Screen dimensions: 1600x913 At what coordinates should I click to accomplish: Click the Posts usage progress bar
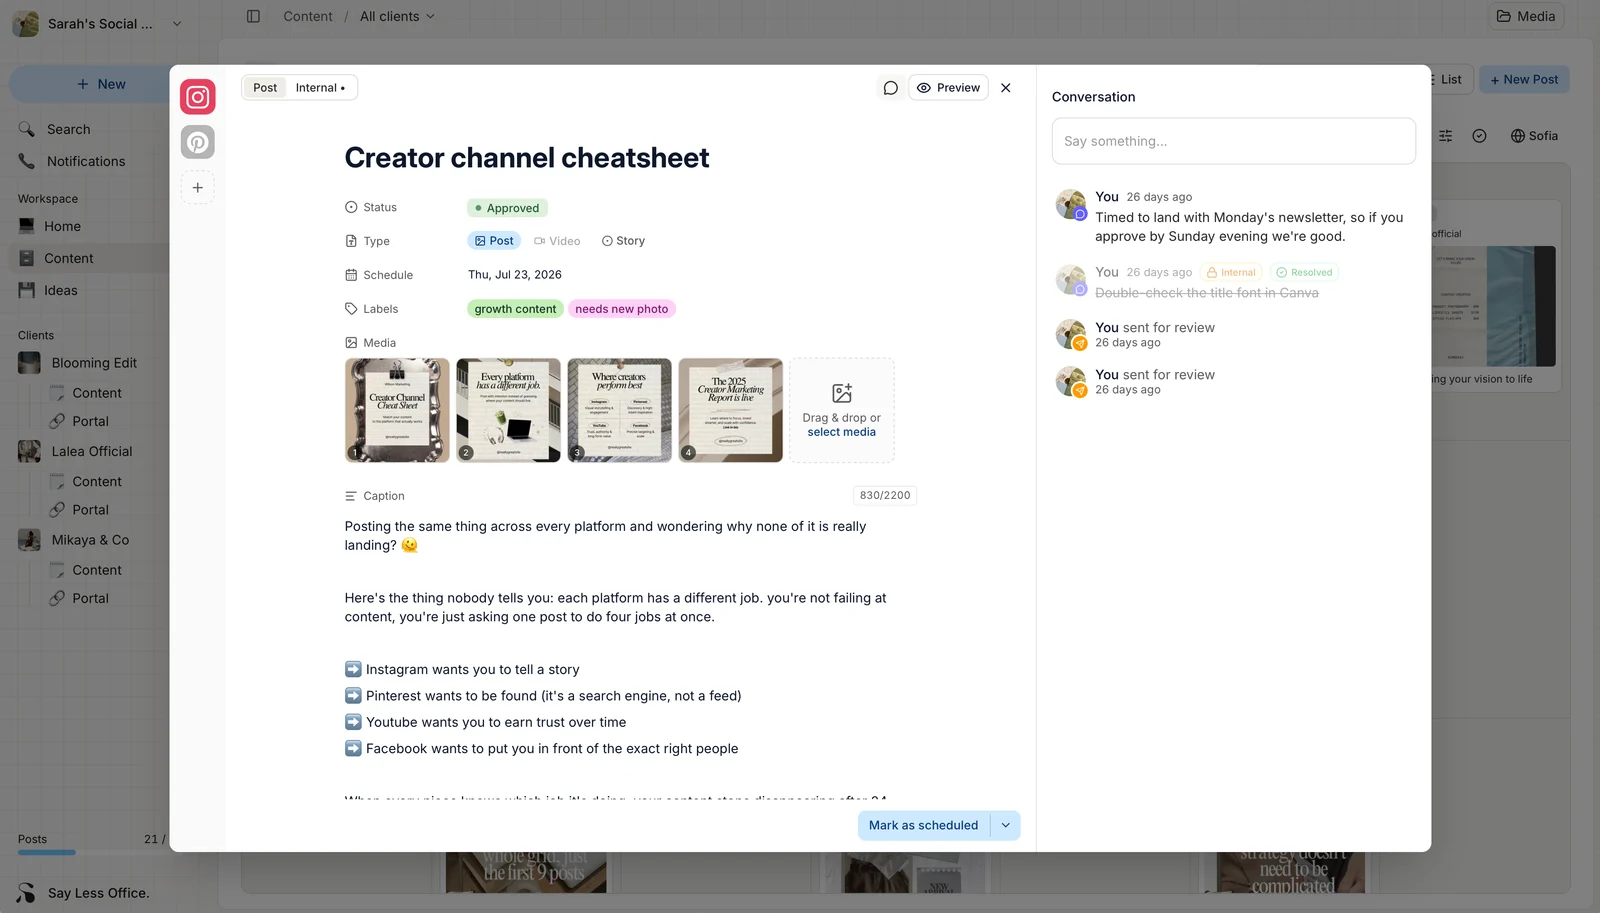tap(92, 853)
